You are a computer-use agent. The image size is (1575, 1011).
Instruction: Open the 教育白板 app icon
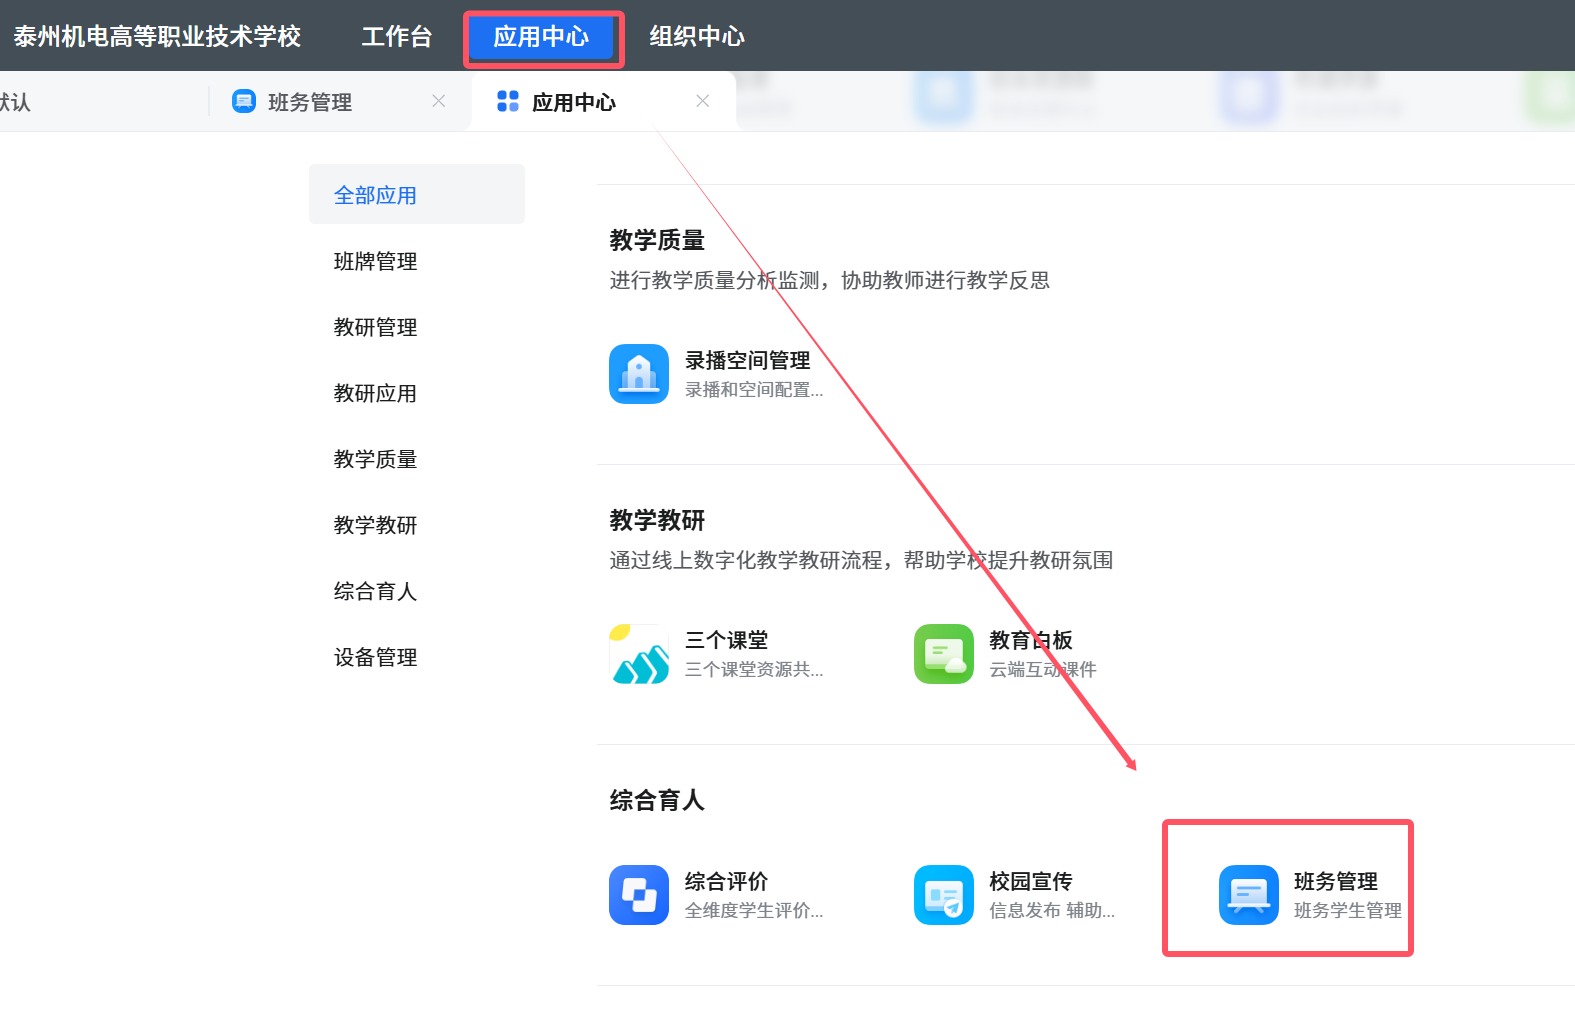click(x=944, y=654)
